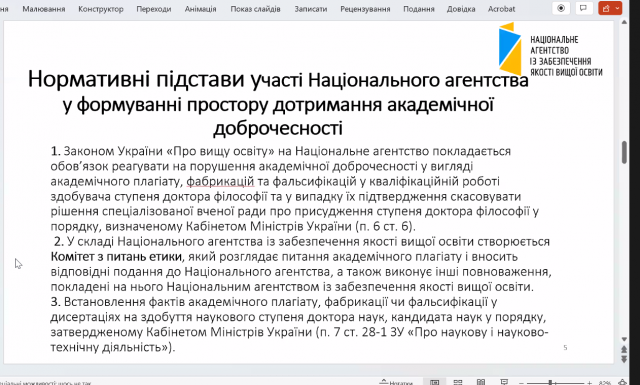Screen dimensions: 640x385
Task: Switch to the Рецензування tab
Action: coord(365,9)
